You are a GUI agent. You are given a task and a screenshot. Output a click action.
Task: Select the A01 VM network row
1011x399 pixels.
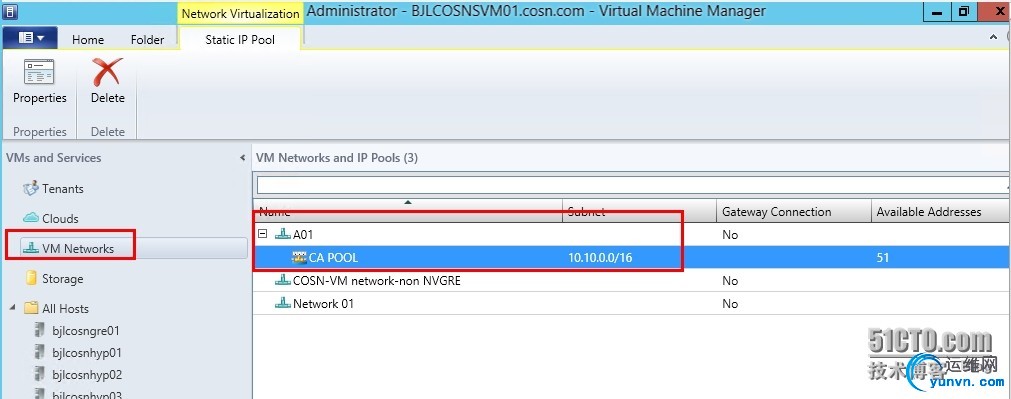(632, 235)
